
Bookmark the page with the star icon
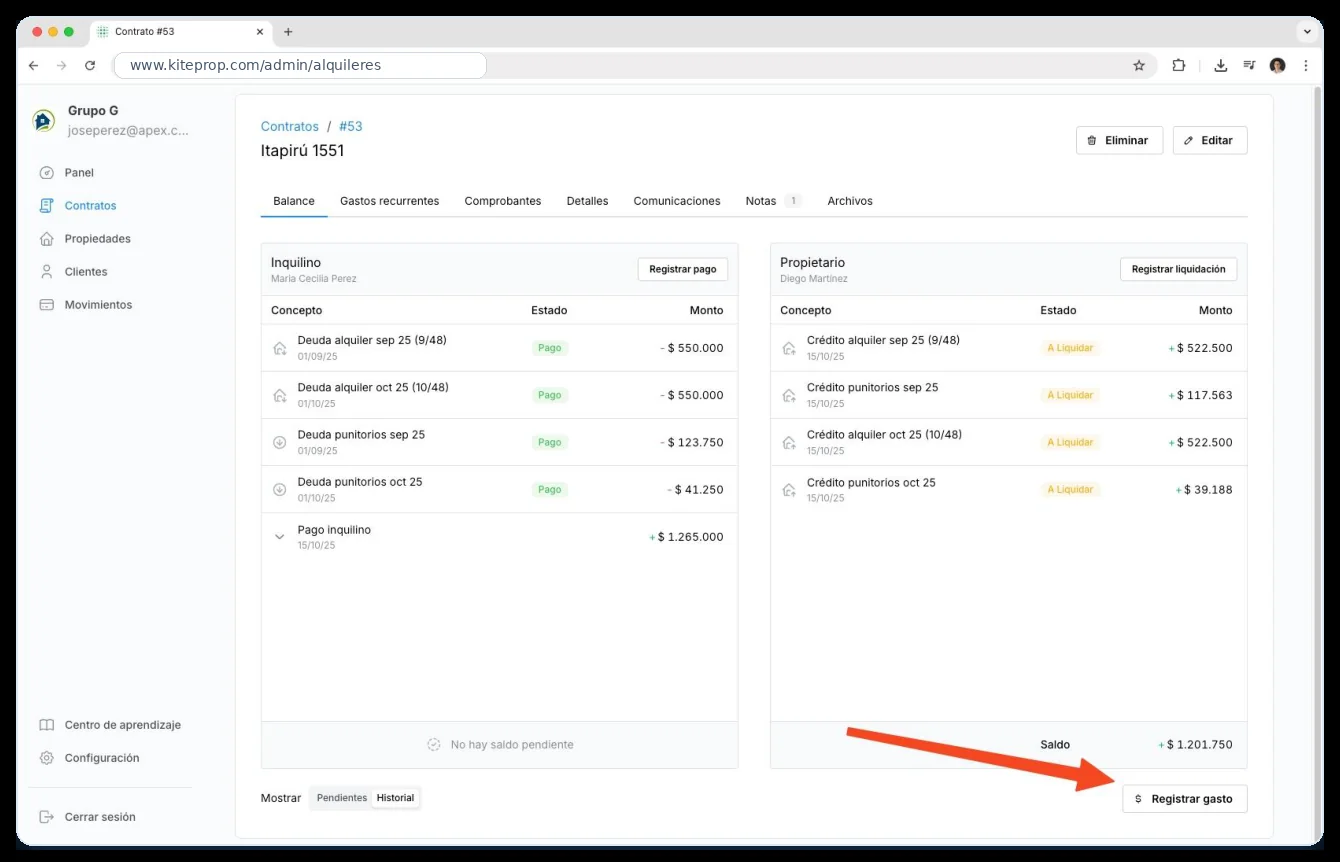(x=1139, y=66)
